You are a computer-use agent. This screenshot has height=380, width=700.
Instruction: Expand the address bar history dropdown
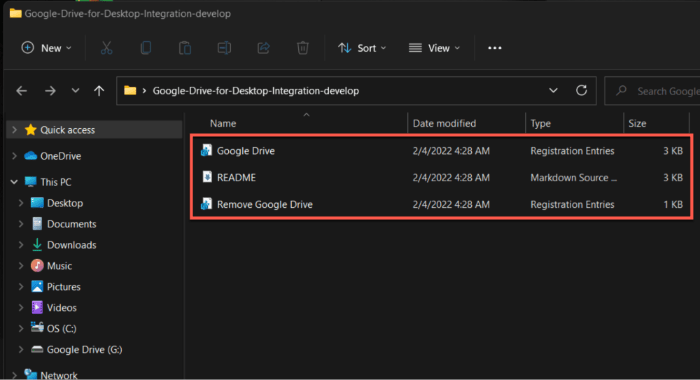point(553,91)
